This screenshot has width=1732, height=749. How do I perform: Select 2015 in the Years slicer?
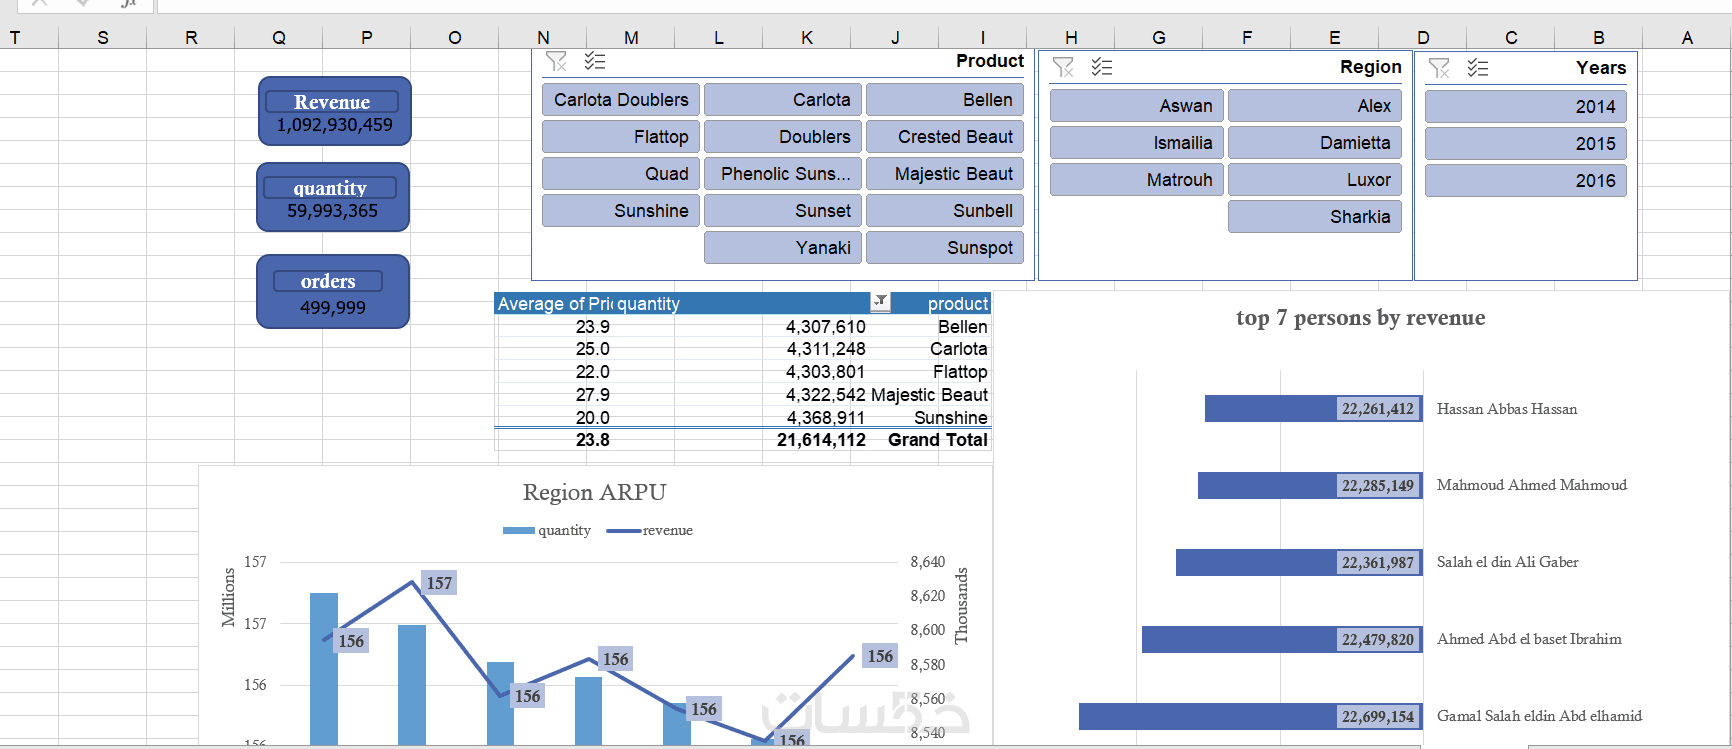(1526, 144)
